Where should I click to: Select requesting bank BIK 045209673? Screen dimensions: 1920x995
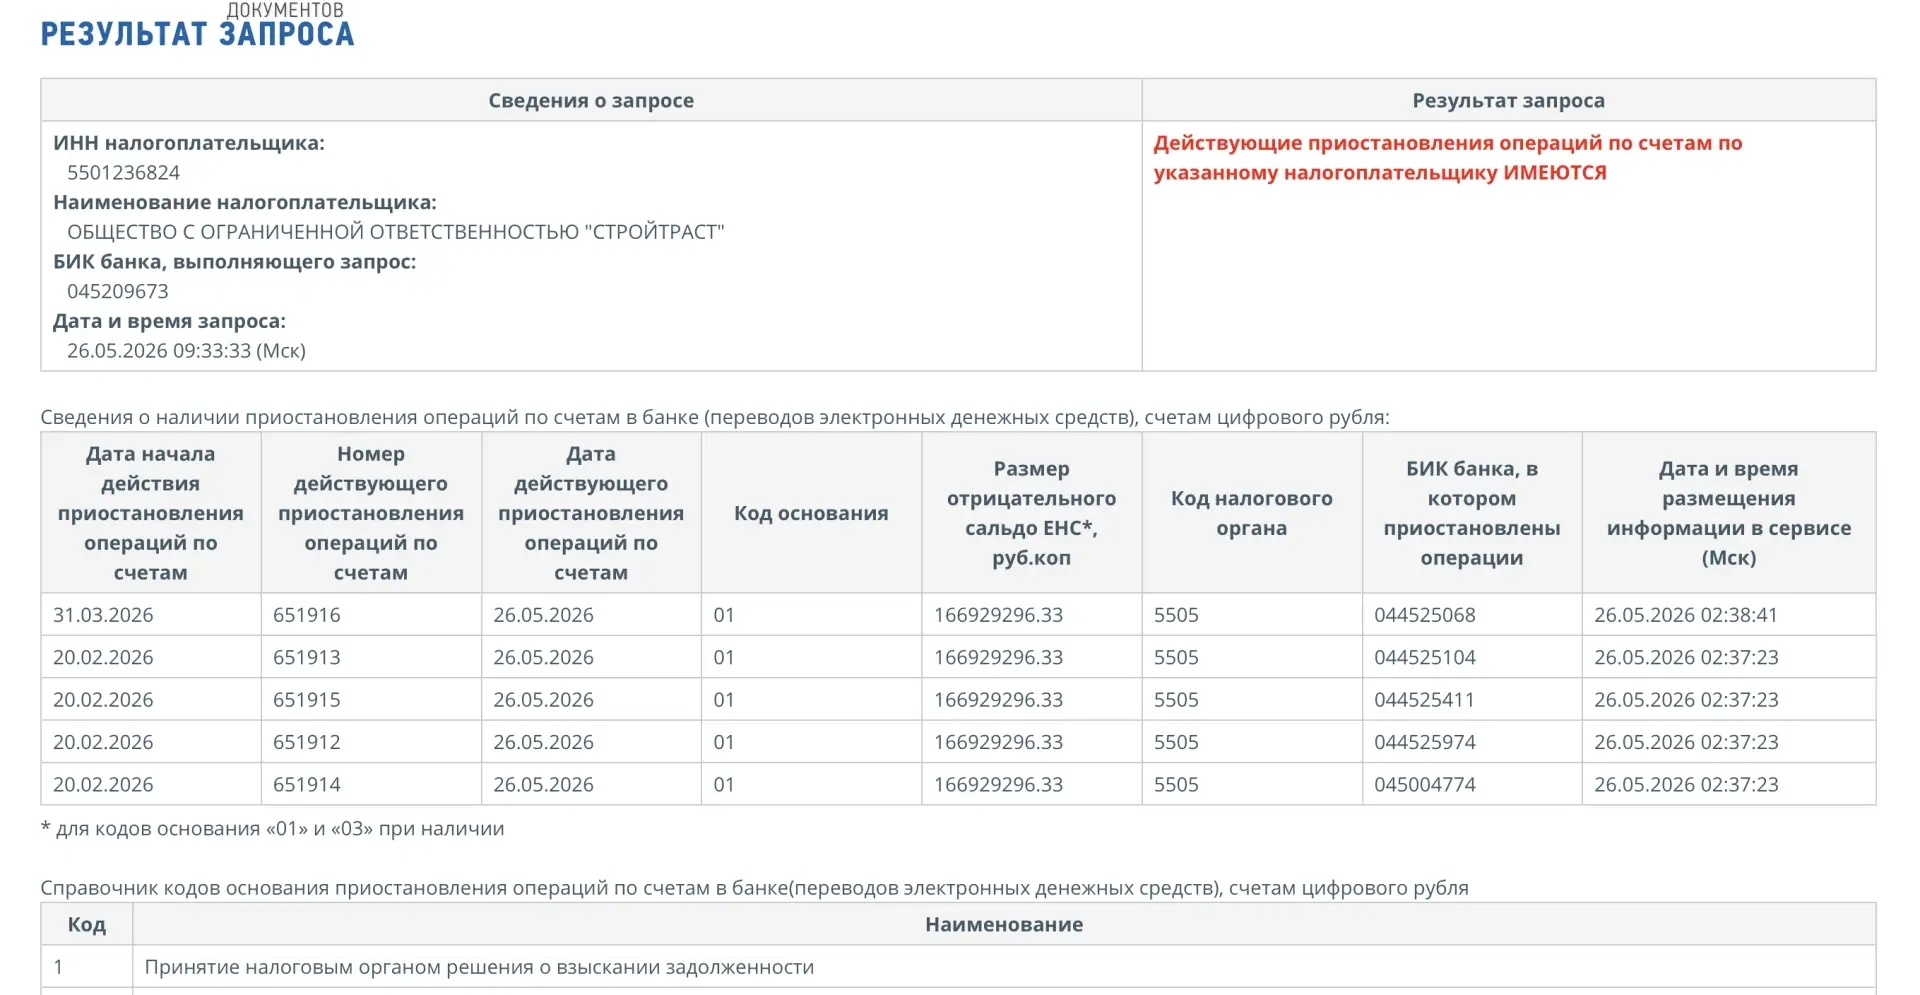coord(118,291)
